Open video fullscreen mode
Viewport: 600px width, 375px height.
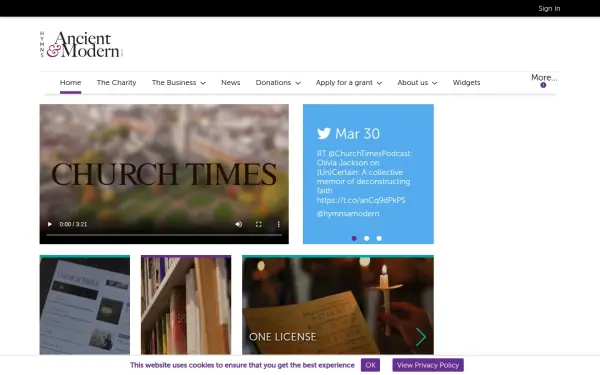(259, 224)
